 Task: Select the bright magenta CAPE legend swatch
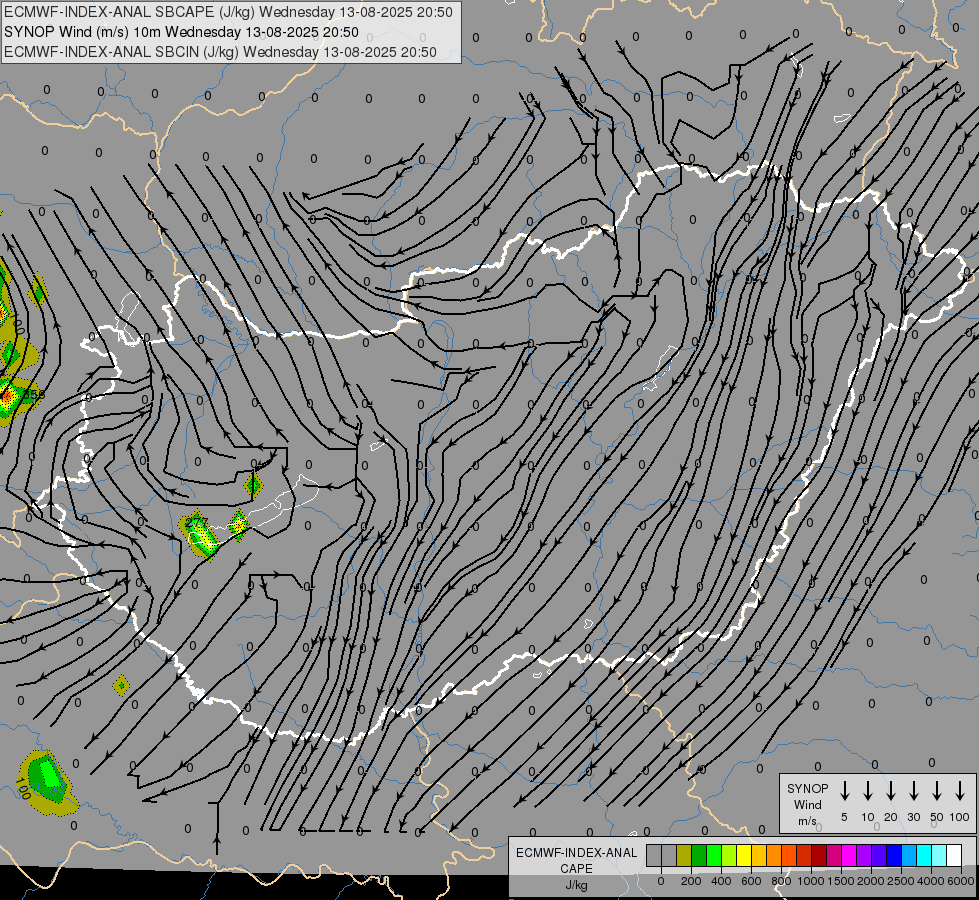[850, 855]
